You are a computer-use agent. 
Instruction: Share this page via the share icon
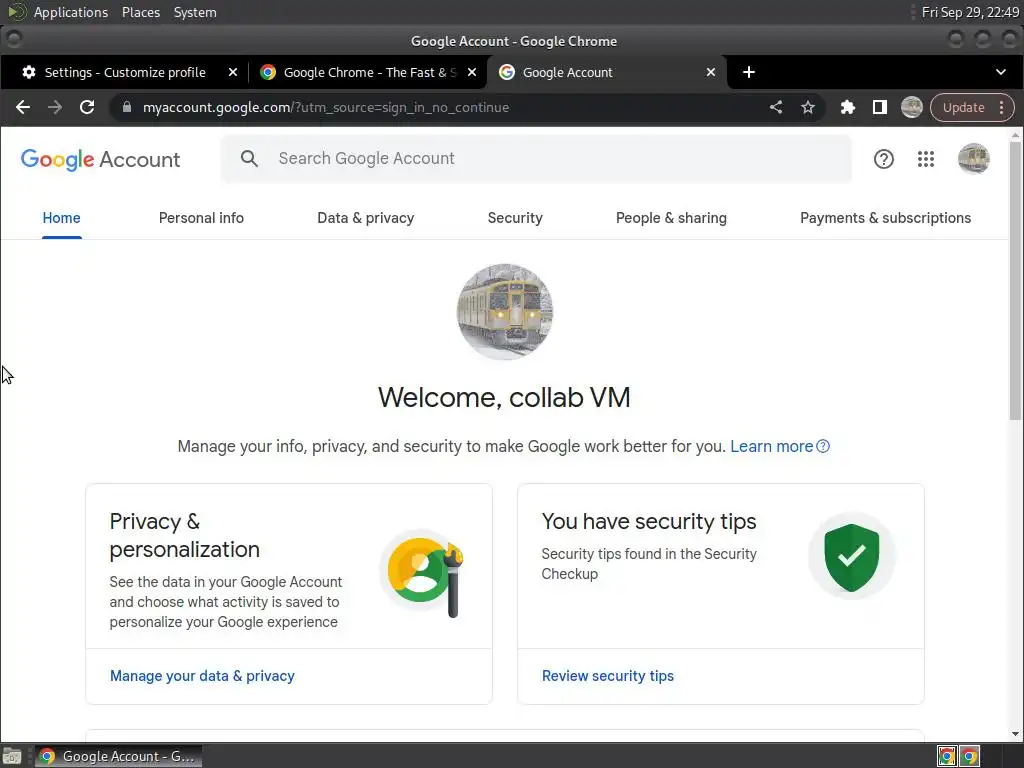(776, 107)
